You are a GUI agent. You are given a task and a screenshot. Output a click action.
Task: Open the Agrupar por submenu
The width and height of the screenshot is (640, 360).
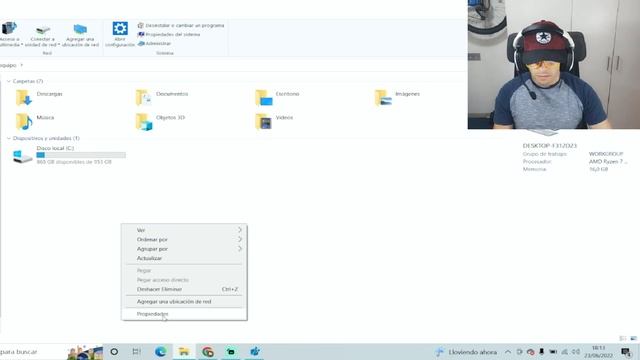tap(184, 249)
